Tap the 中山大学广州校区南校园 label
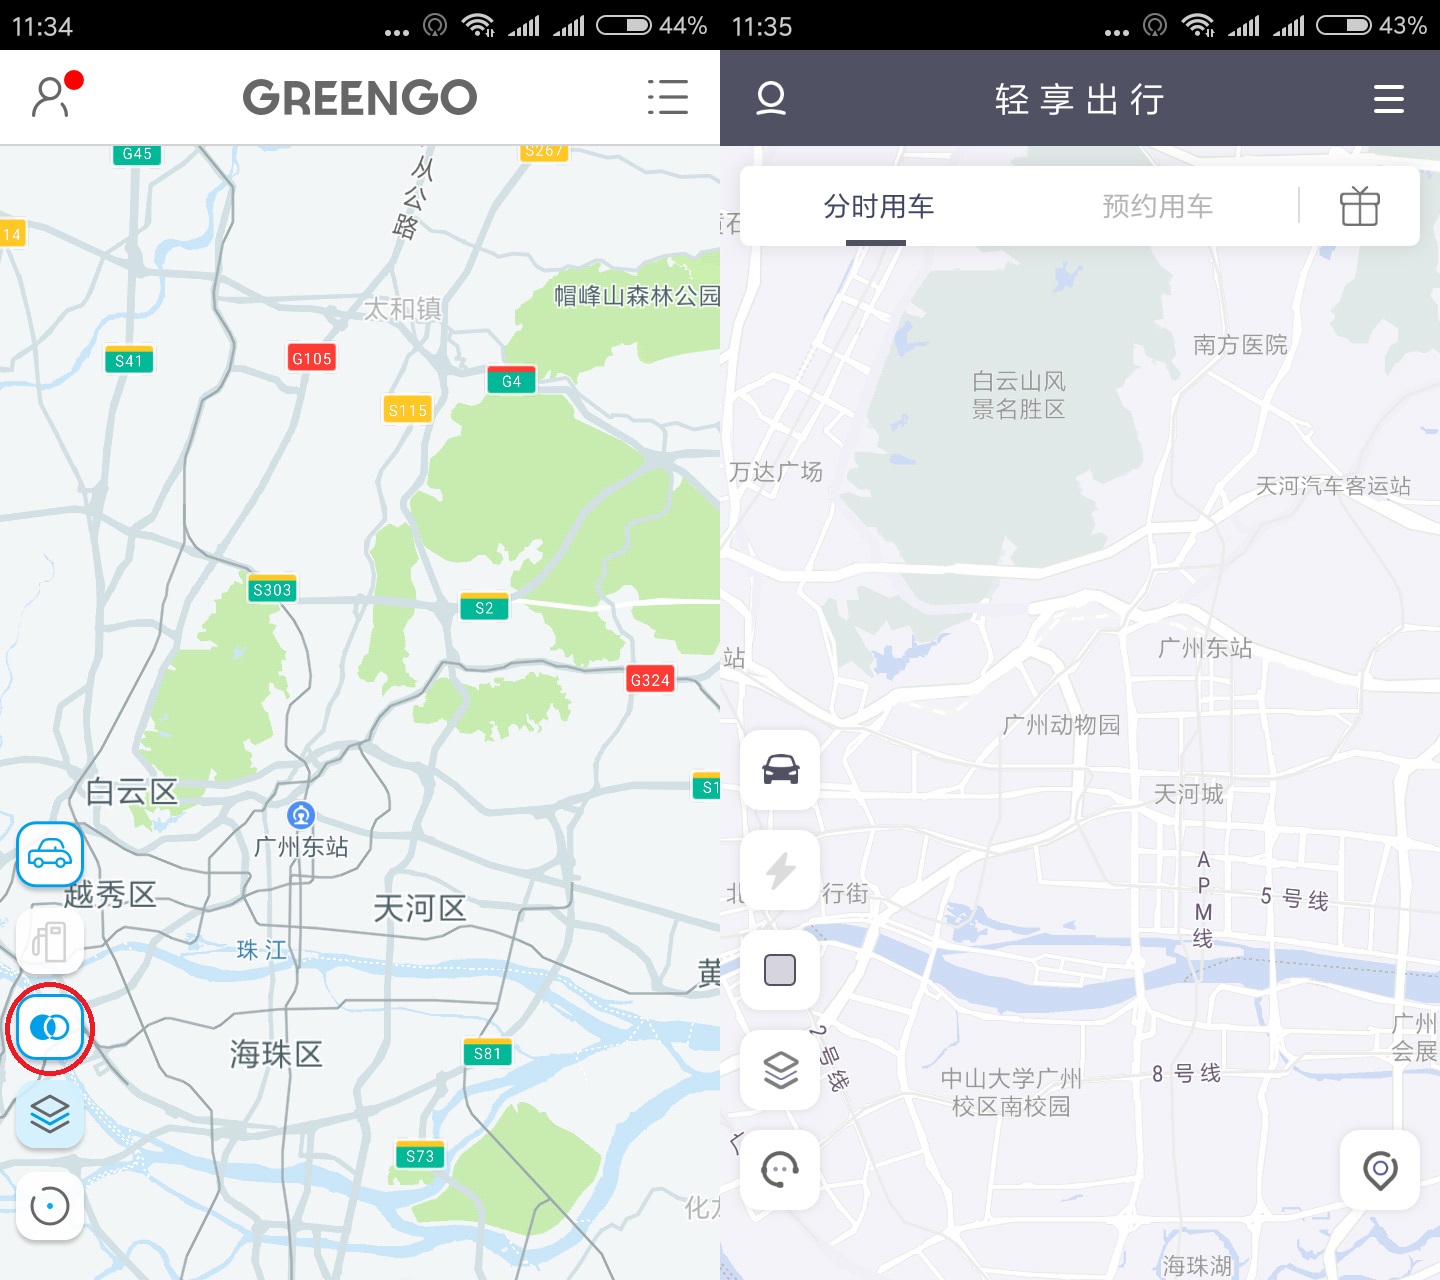This screenshot has width=1440, height=1280. (1011, 1092)
